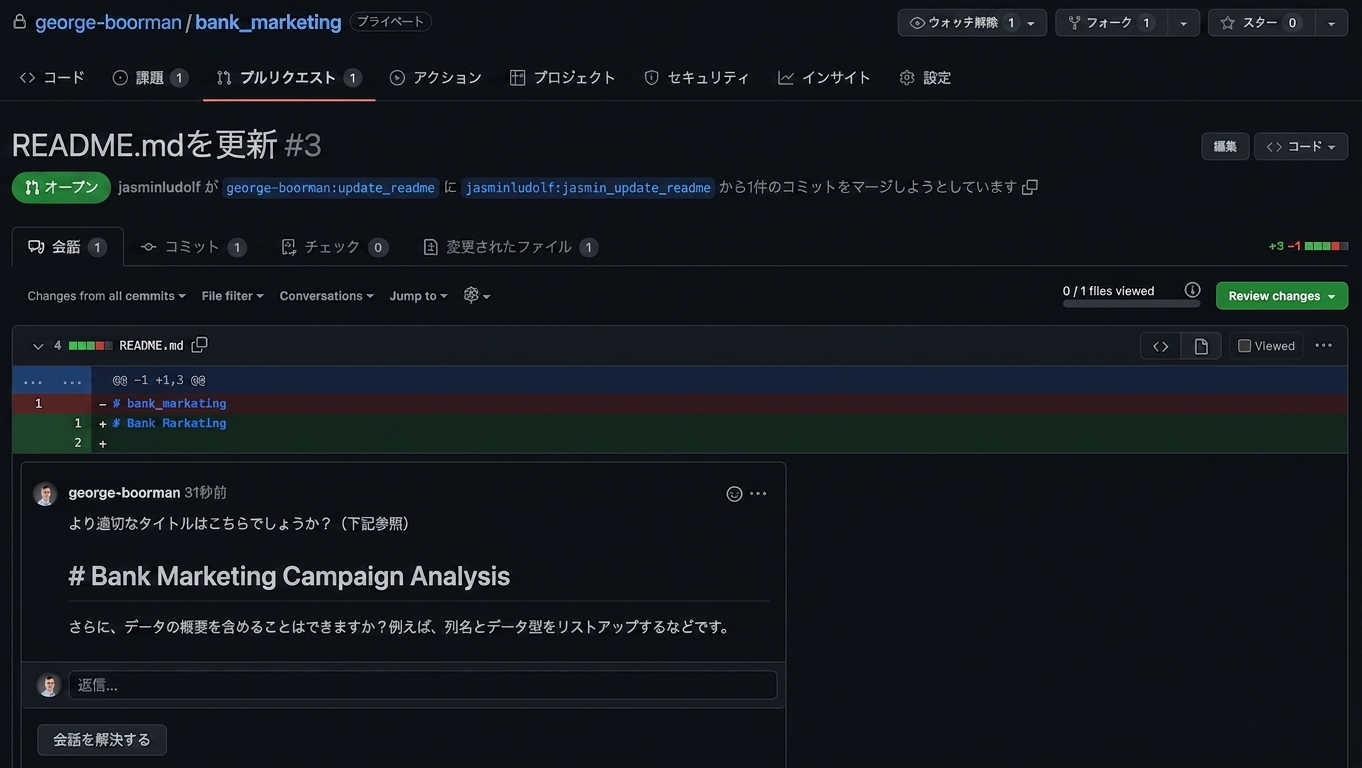The image size is (1362, 768).
Task: Click the スター button
Action: point(1261,23)
